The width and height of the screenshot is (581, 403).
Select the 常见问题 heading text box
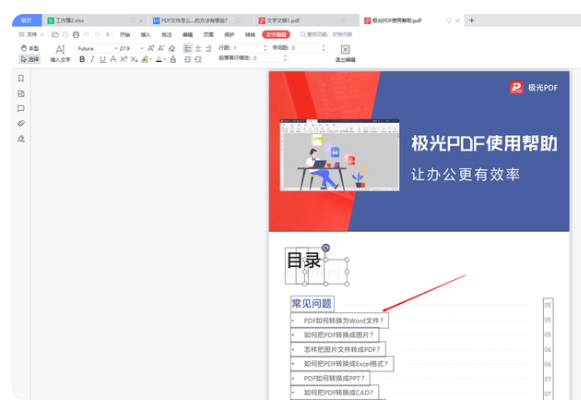click(312, 304)
